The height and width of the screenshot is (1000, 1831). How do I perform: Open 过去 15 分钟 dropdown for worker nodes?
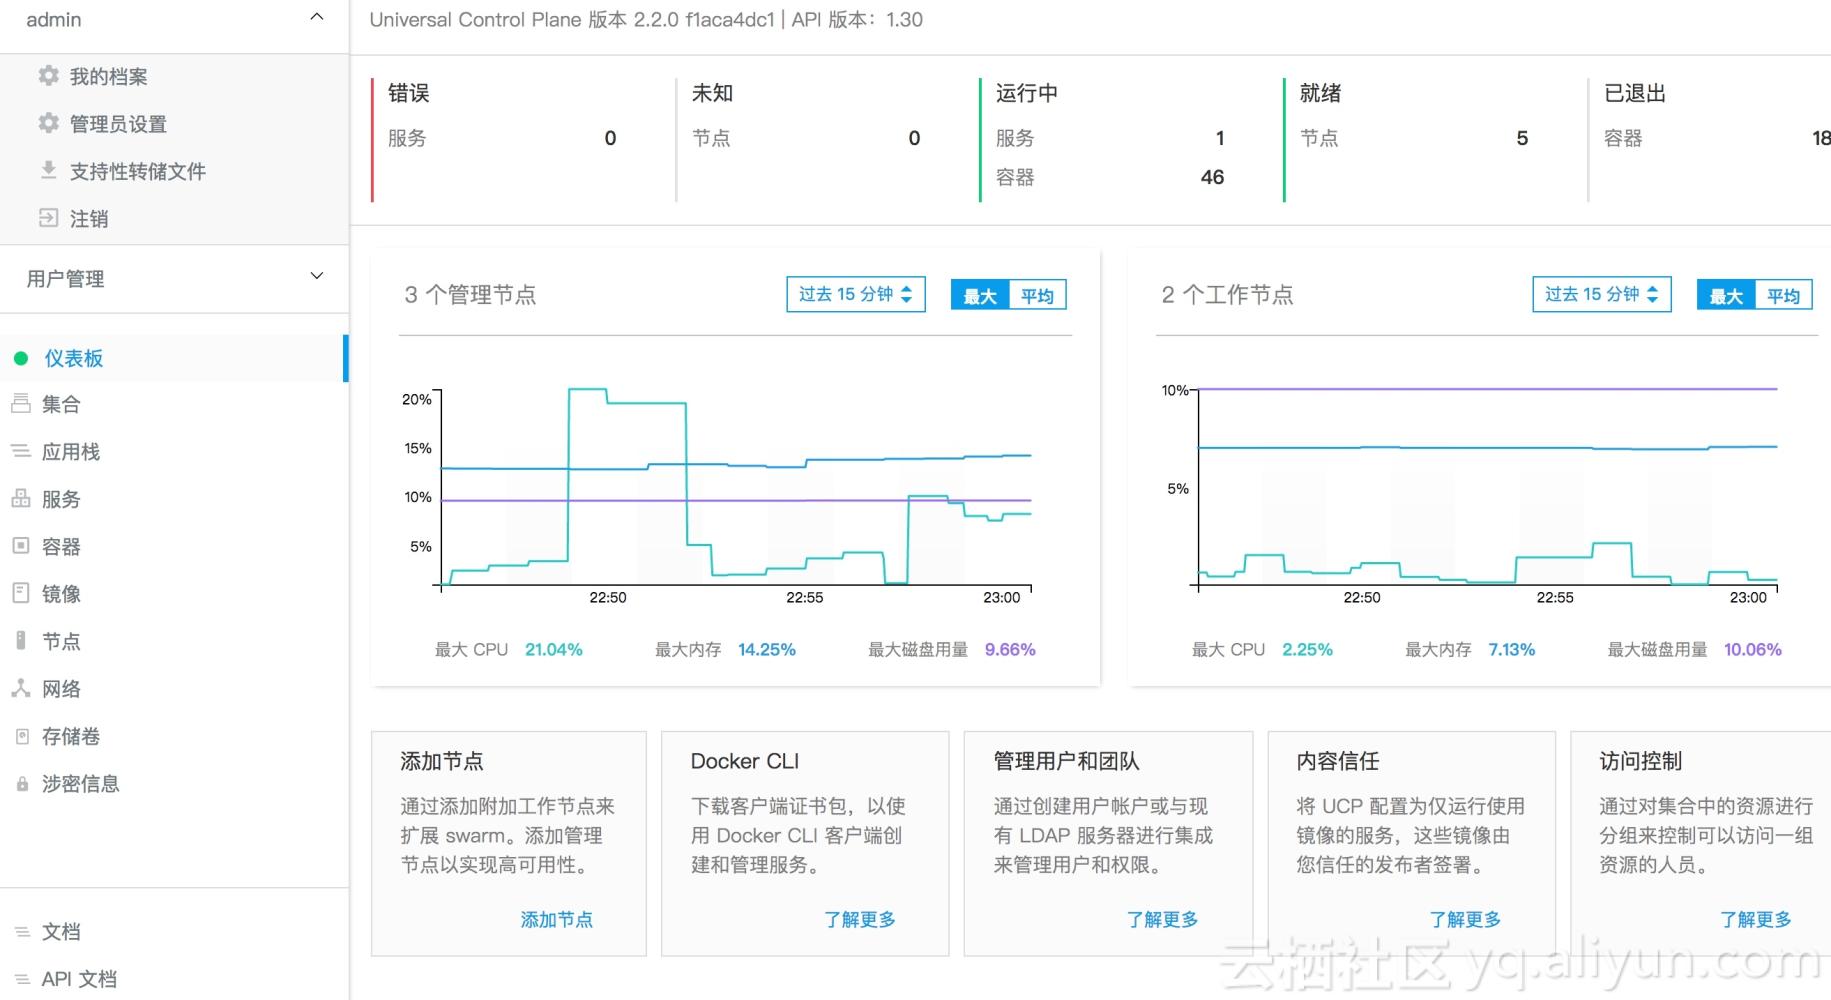[x=1602, y=294]
